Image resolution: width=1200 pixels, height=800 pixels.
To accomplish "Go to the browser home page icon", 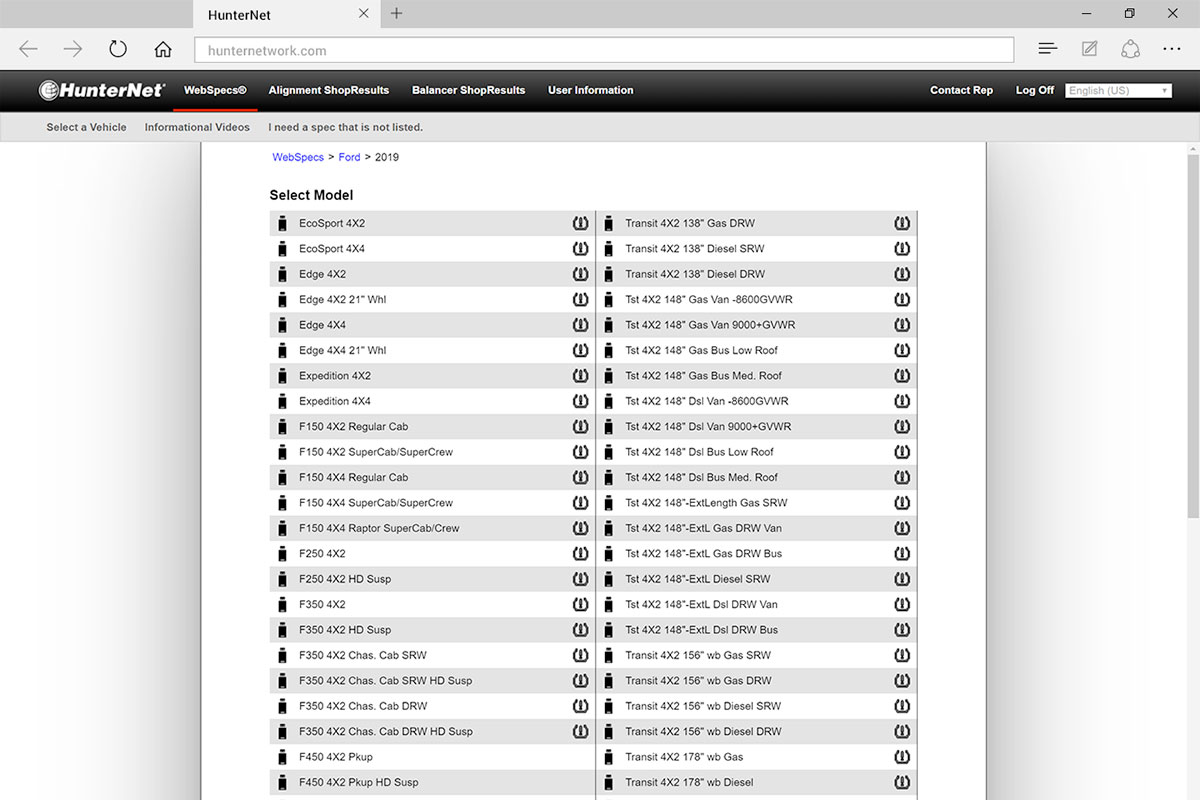I will point(163,49).
